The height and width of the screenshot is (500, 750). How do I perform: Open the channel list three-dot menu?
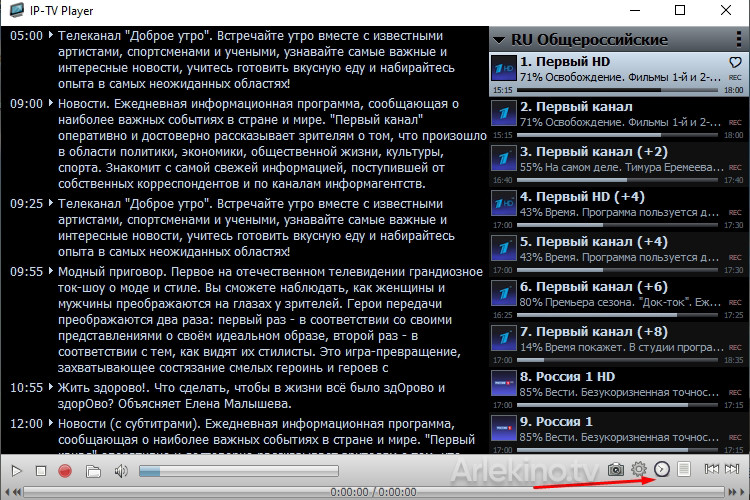(739, 39)
